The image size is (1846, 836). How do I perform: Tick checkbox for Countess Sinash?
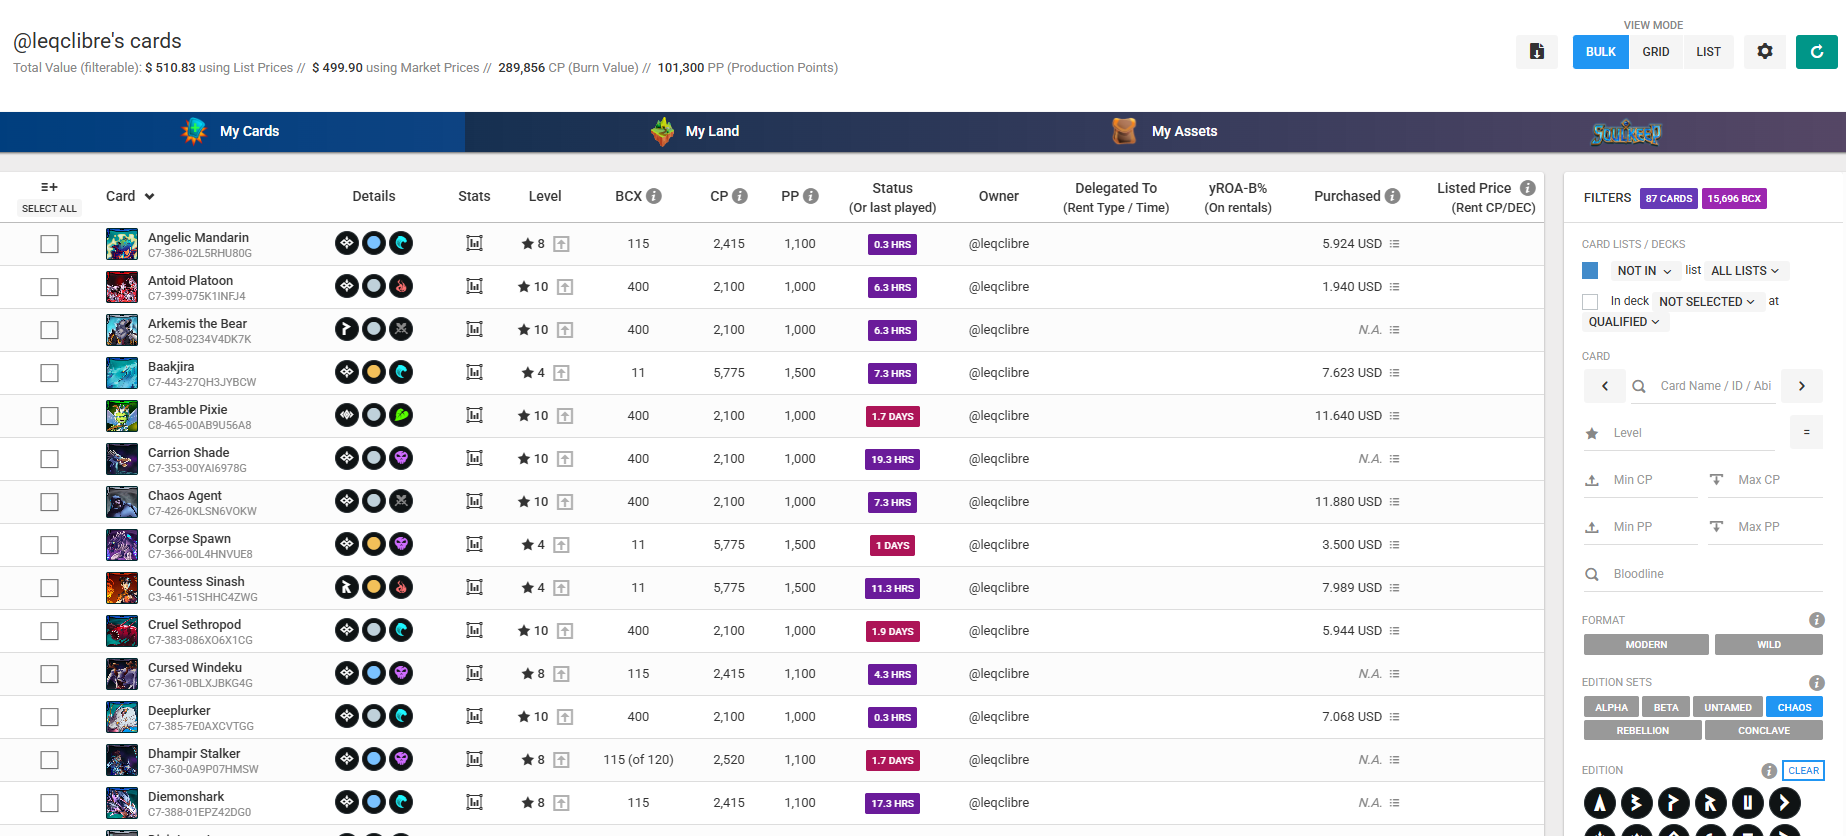point(49,588)
